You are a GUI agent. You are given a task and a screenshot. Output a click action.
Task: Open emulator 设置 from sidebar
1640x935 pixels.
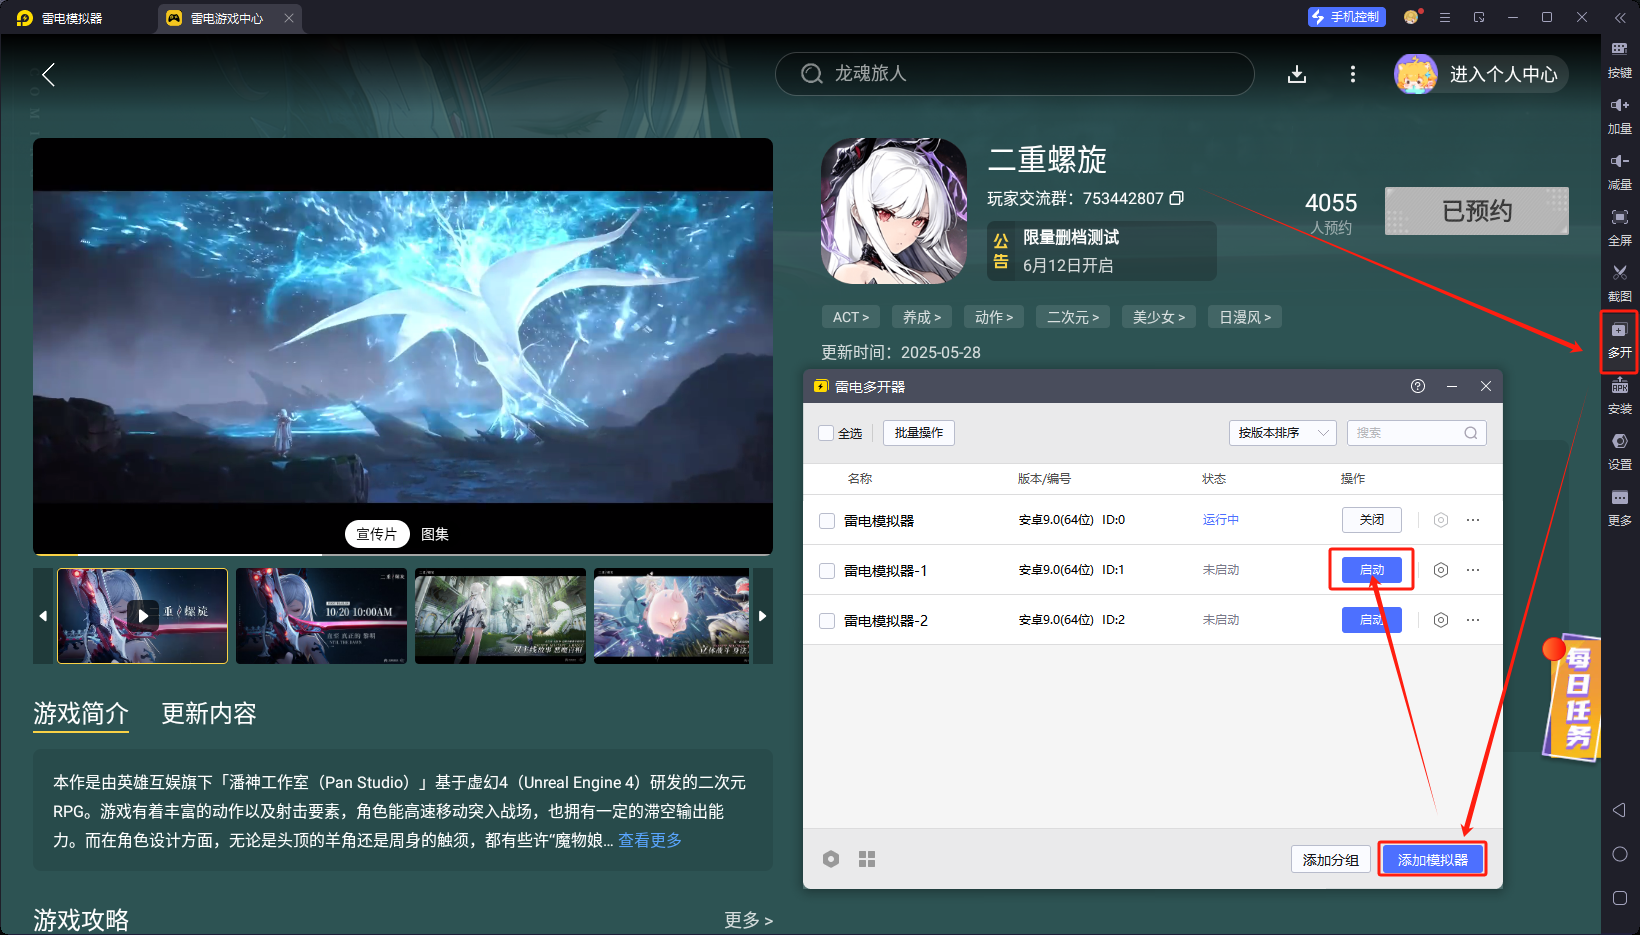coord(1619,452)
